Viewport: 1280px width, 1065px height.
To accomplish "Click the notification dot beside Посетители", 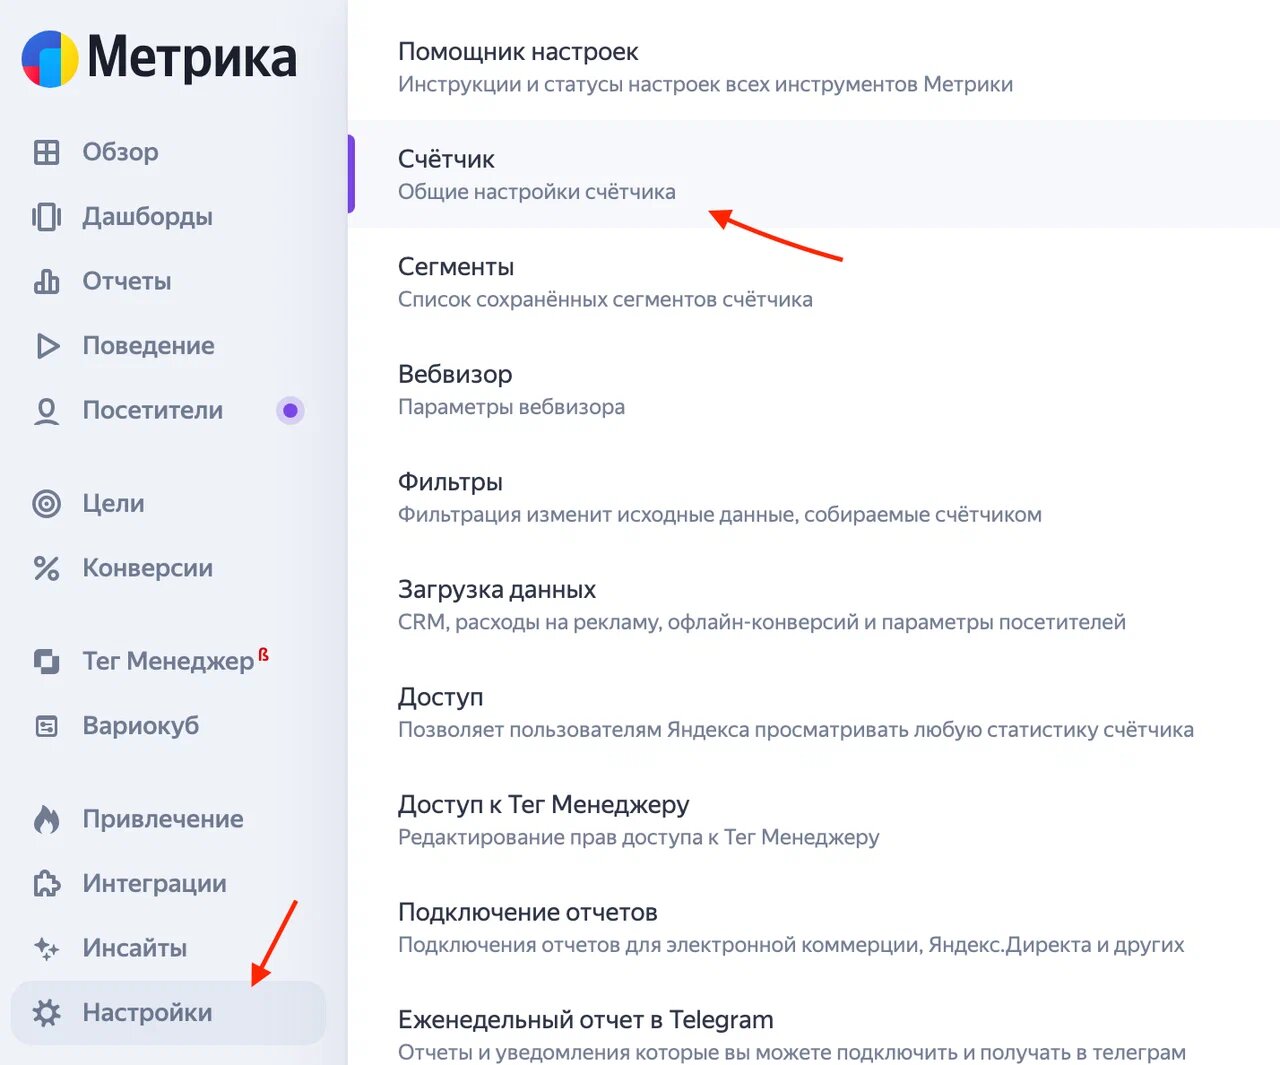I will (x=290, y=410).
